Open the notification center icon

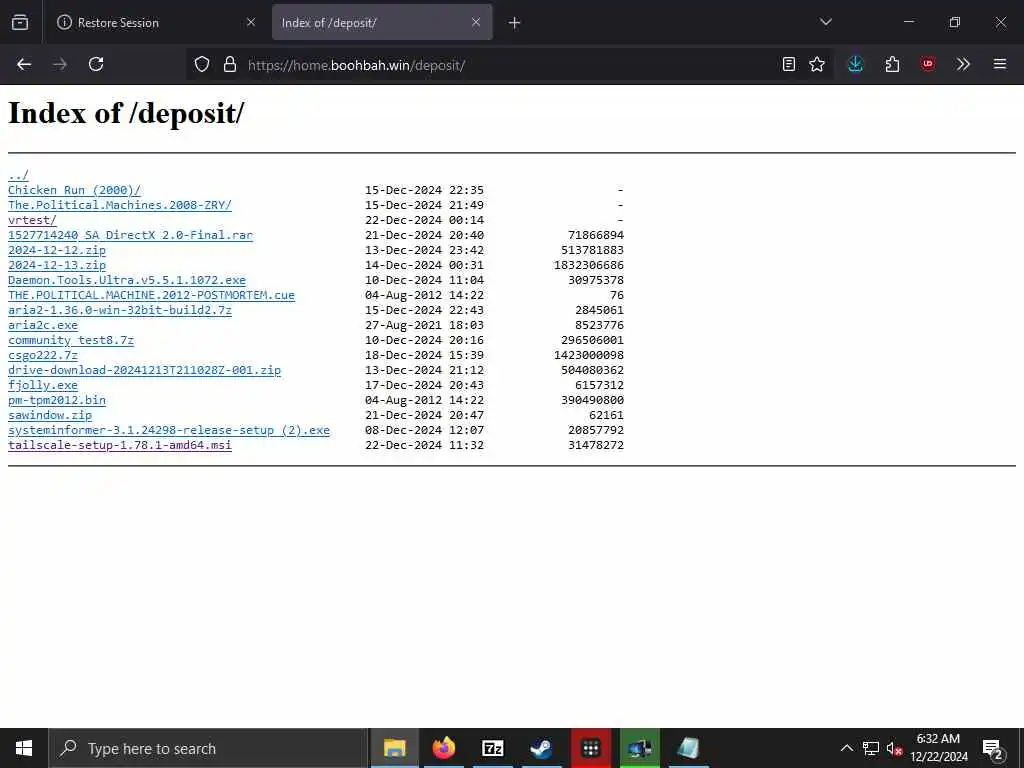tap(993, 748)
